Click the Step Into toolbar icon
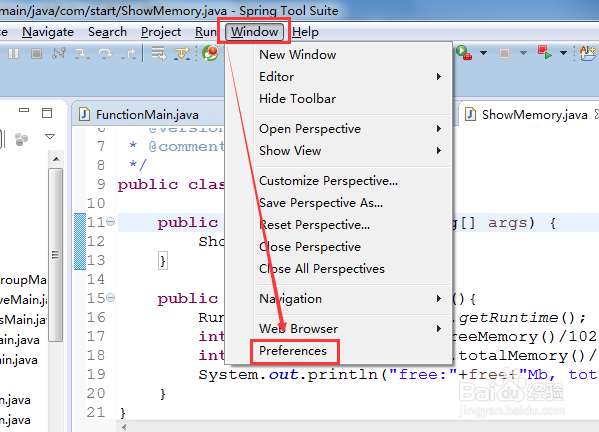599x432 pixels. [x=82, y=53]
